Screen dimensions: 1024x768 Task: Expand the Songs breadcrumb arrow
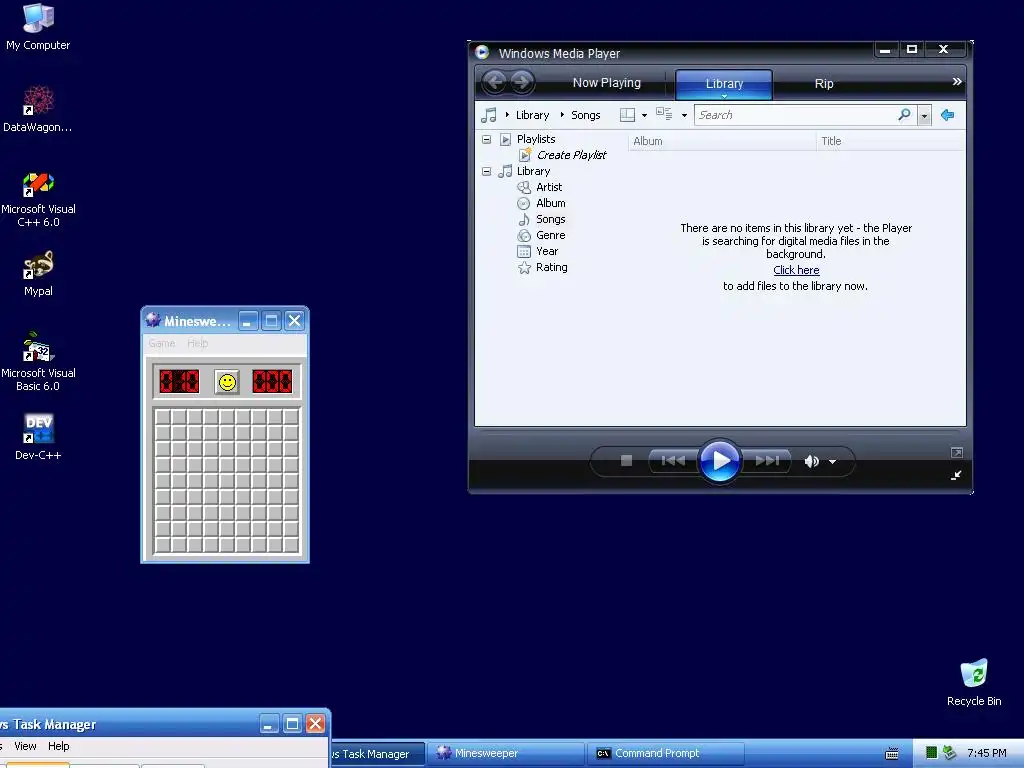click(562, 115)
